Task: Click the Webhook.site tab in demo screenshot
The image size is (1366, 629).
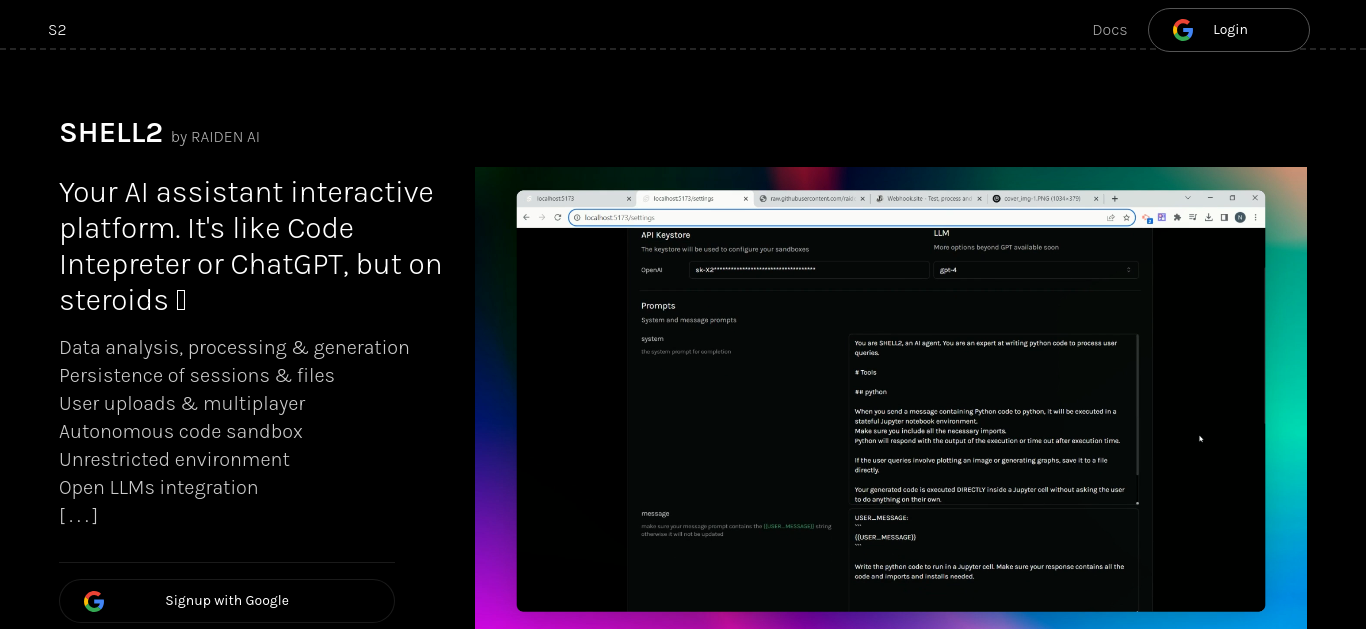Action: point(927,198)
